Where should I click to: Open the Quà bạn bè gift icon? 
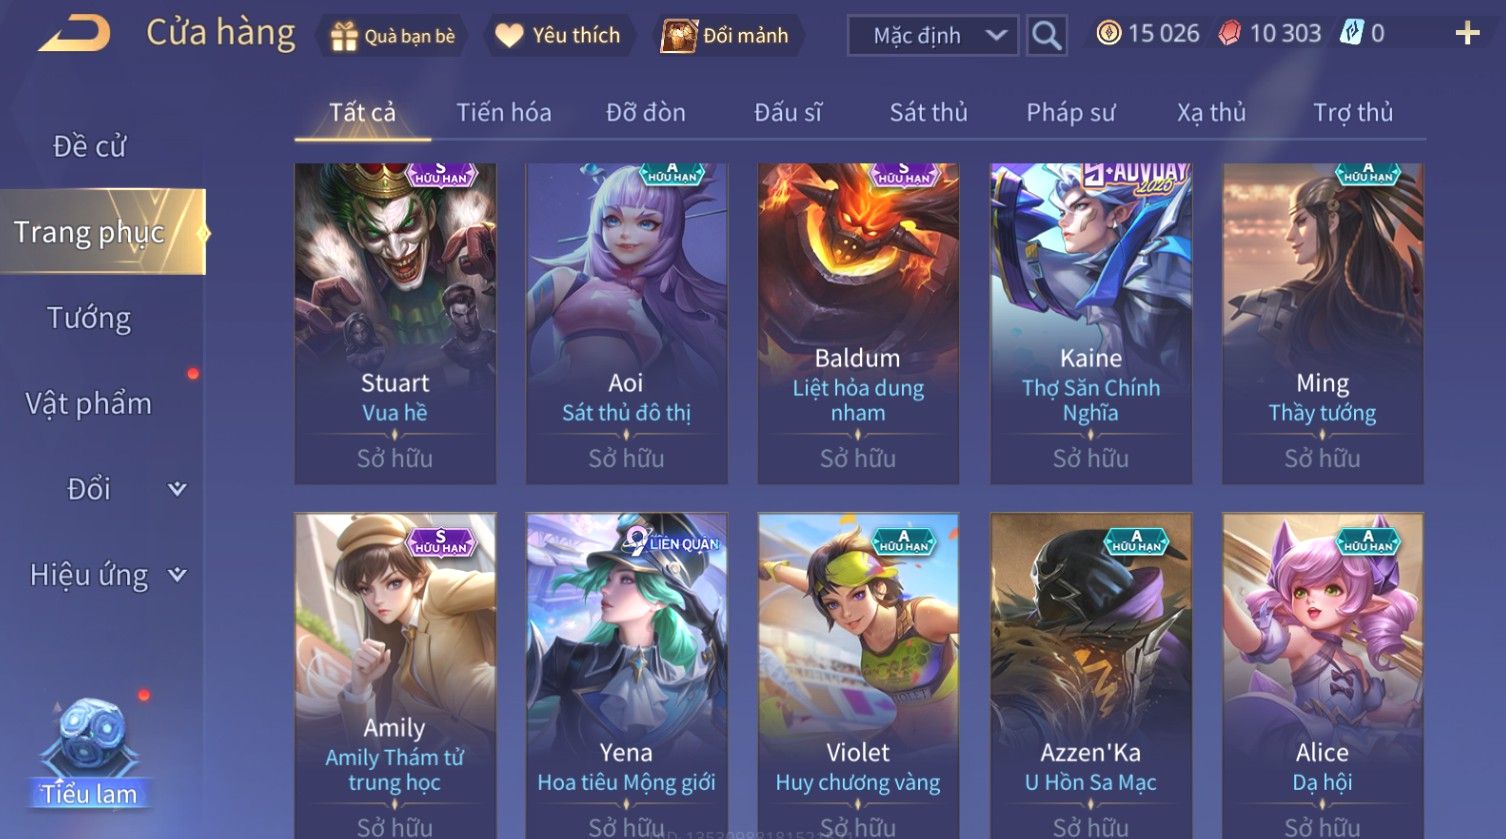point(344,36)
